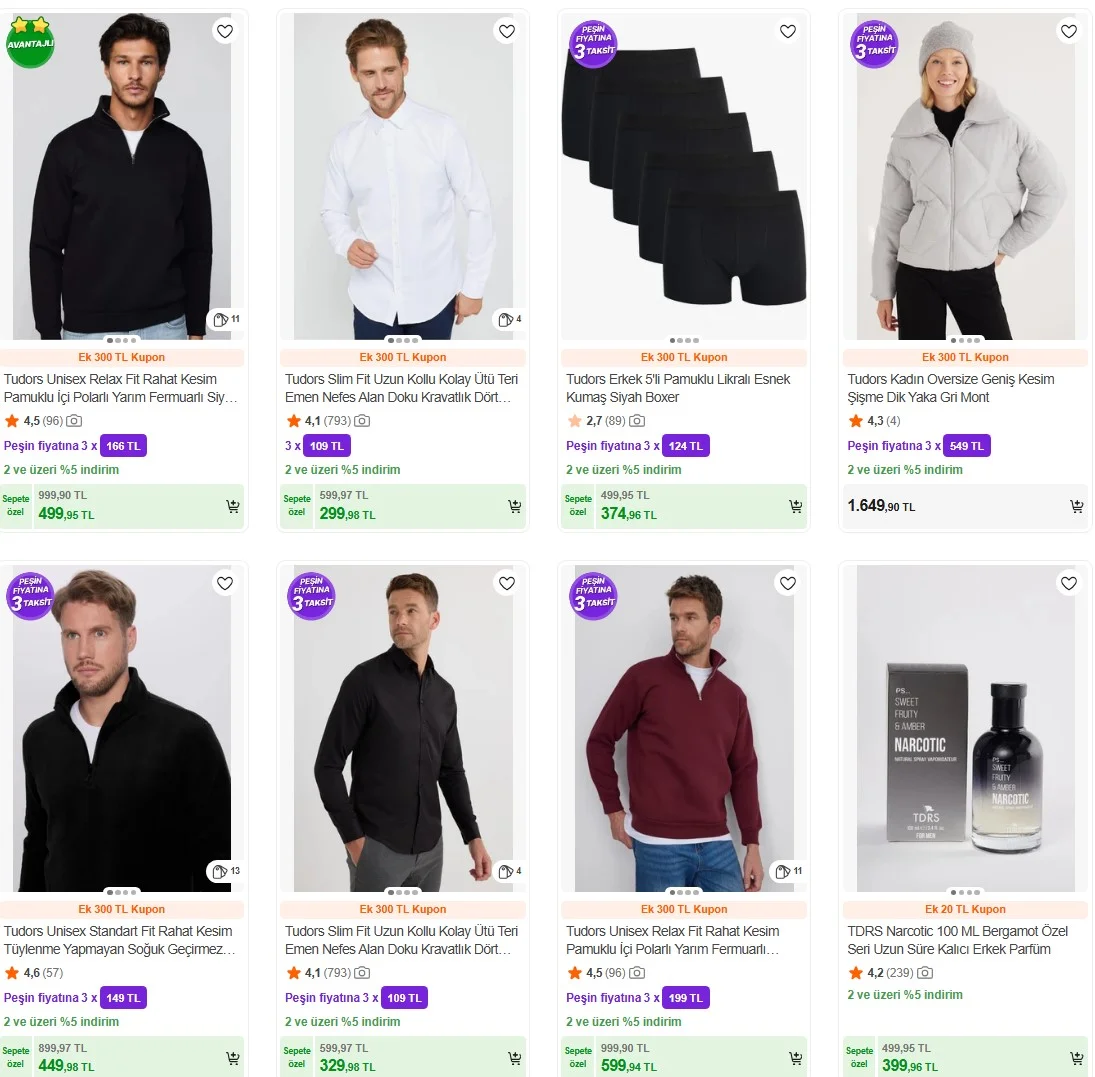Click Ek 20 TL Kupon badge
The image size is (1095, 1077).
coord(965,909)
